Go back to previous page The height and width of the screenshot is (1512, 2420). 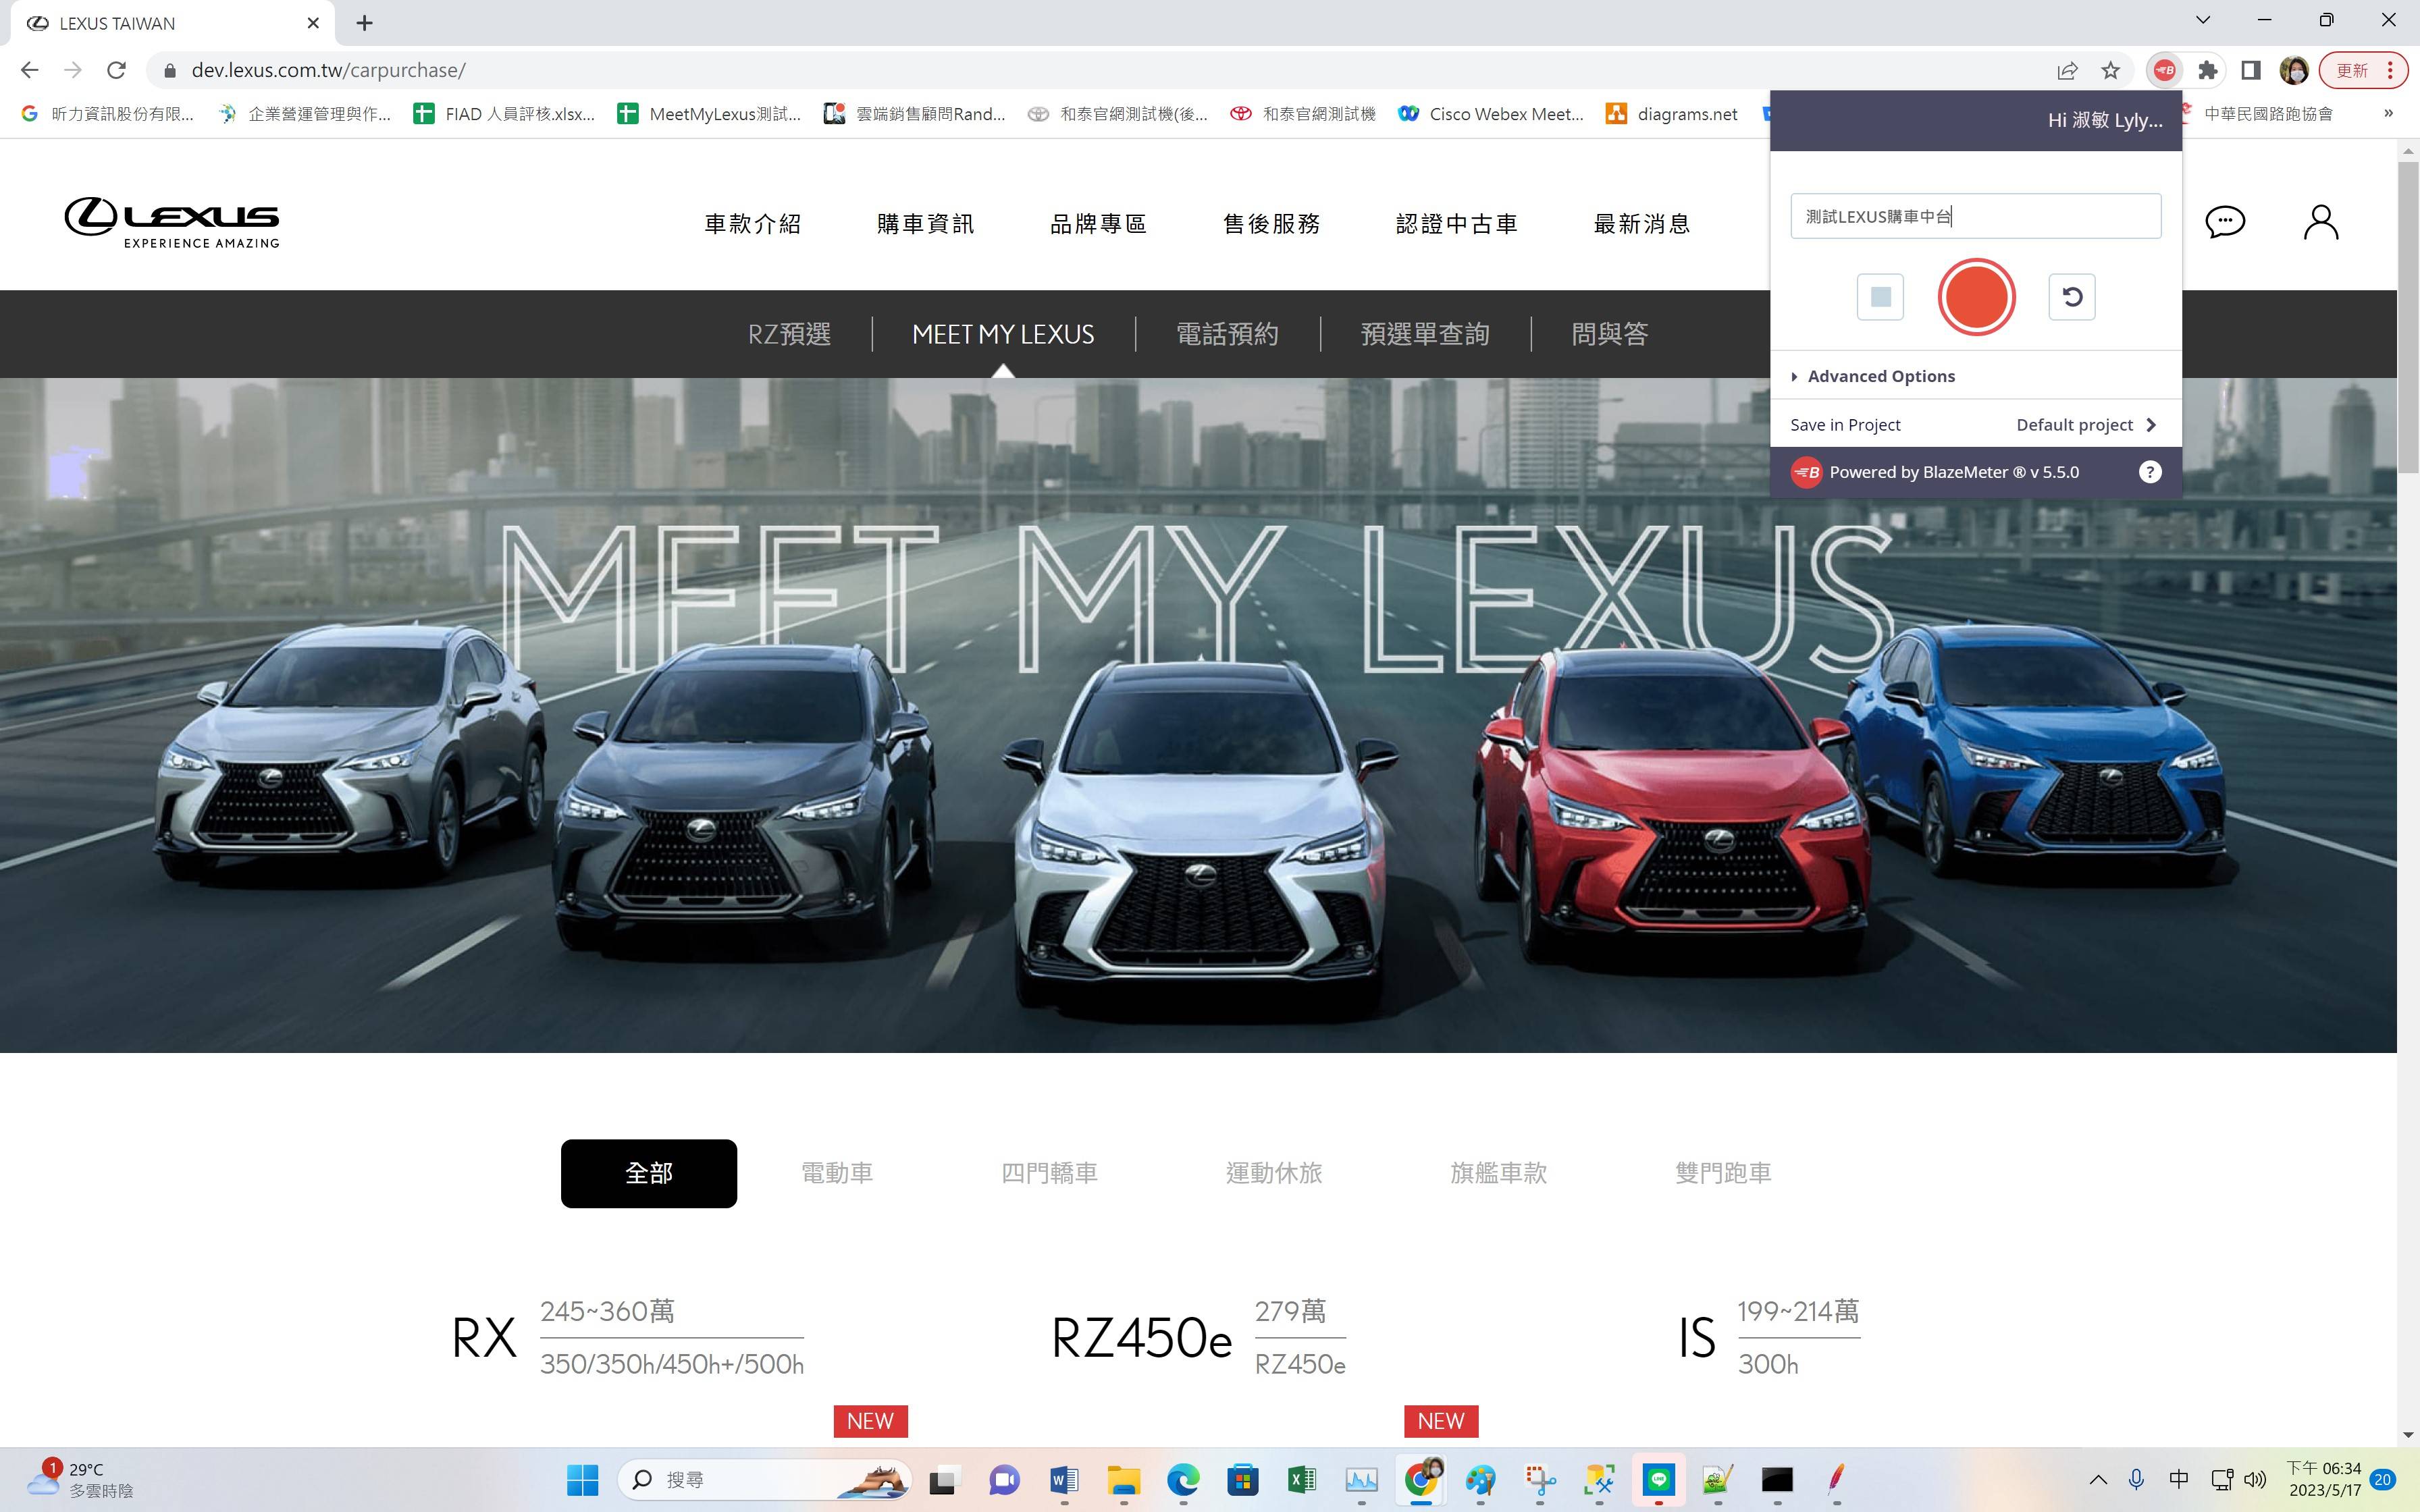point(29,70)
